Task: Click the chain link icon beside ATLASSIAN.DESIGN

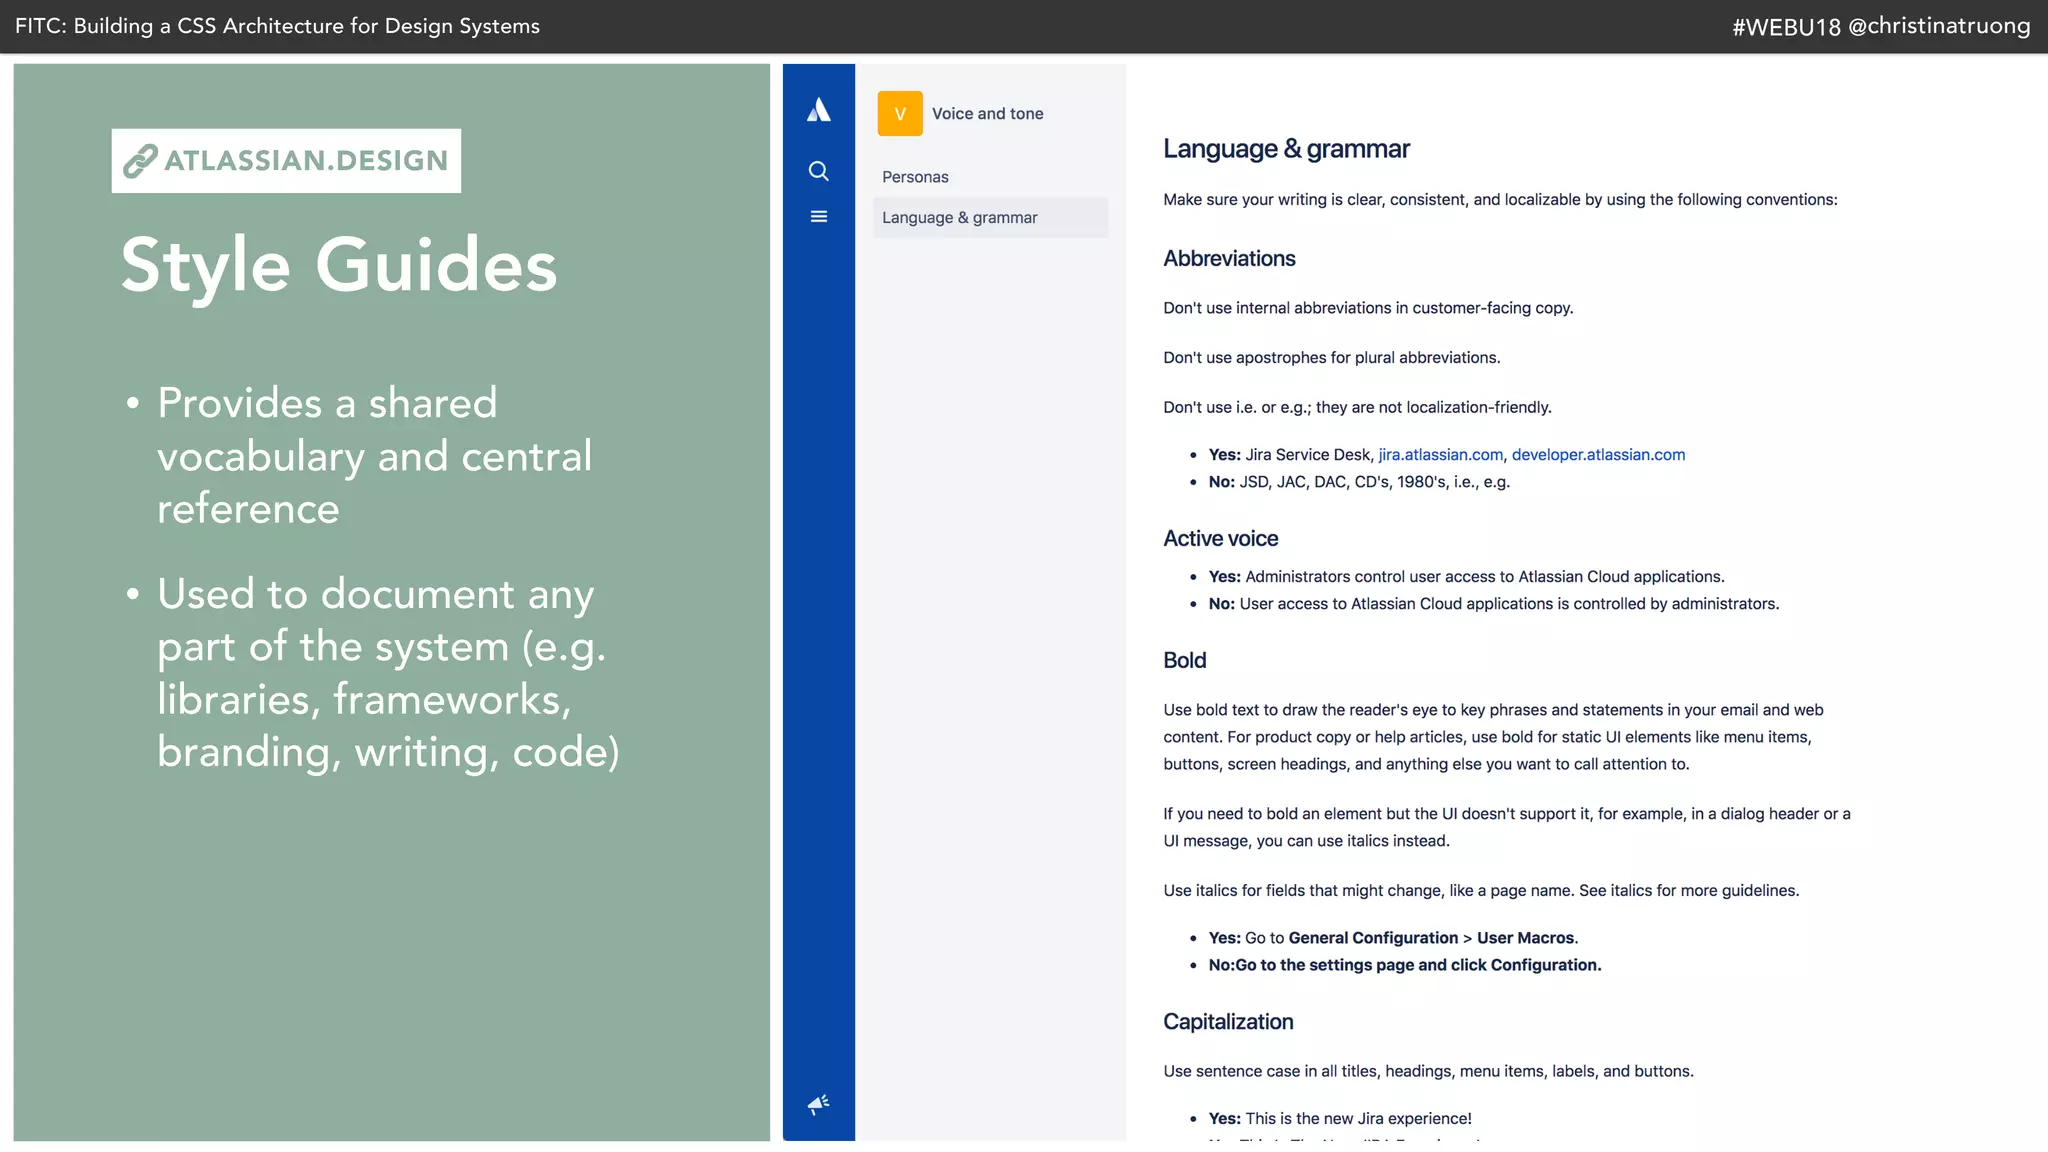Action: (x=140, y=161)
